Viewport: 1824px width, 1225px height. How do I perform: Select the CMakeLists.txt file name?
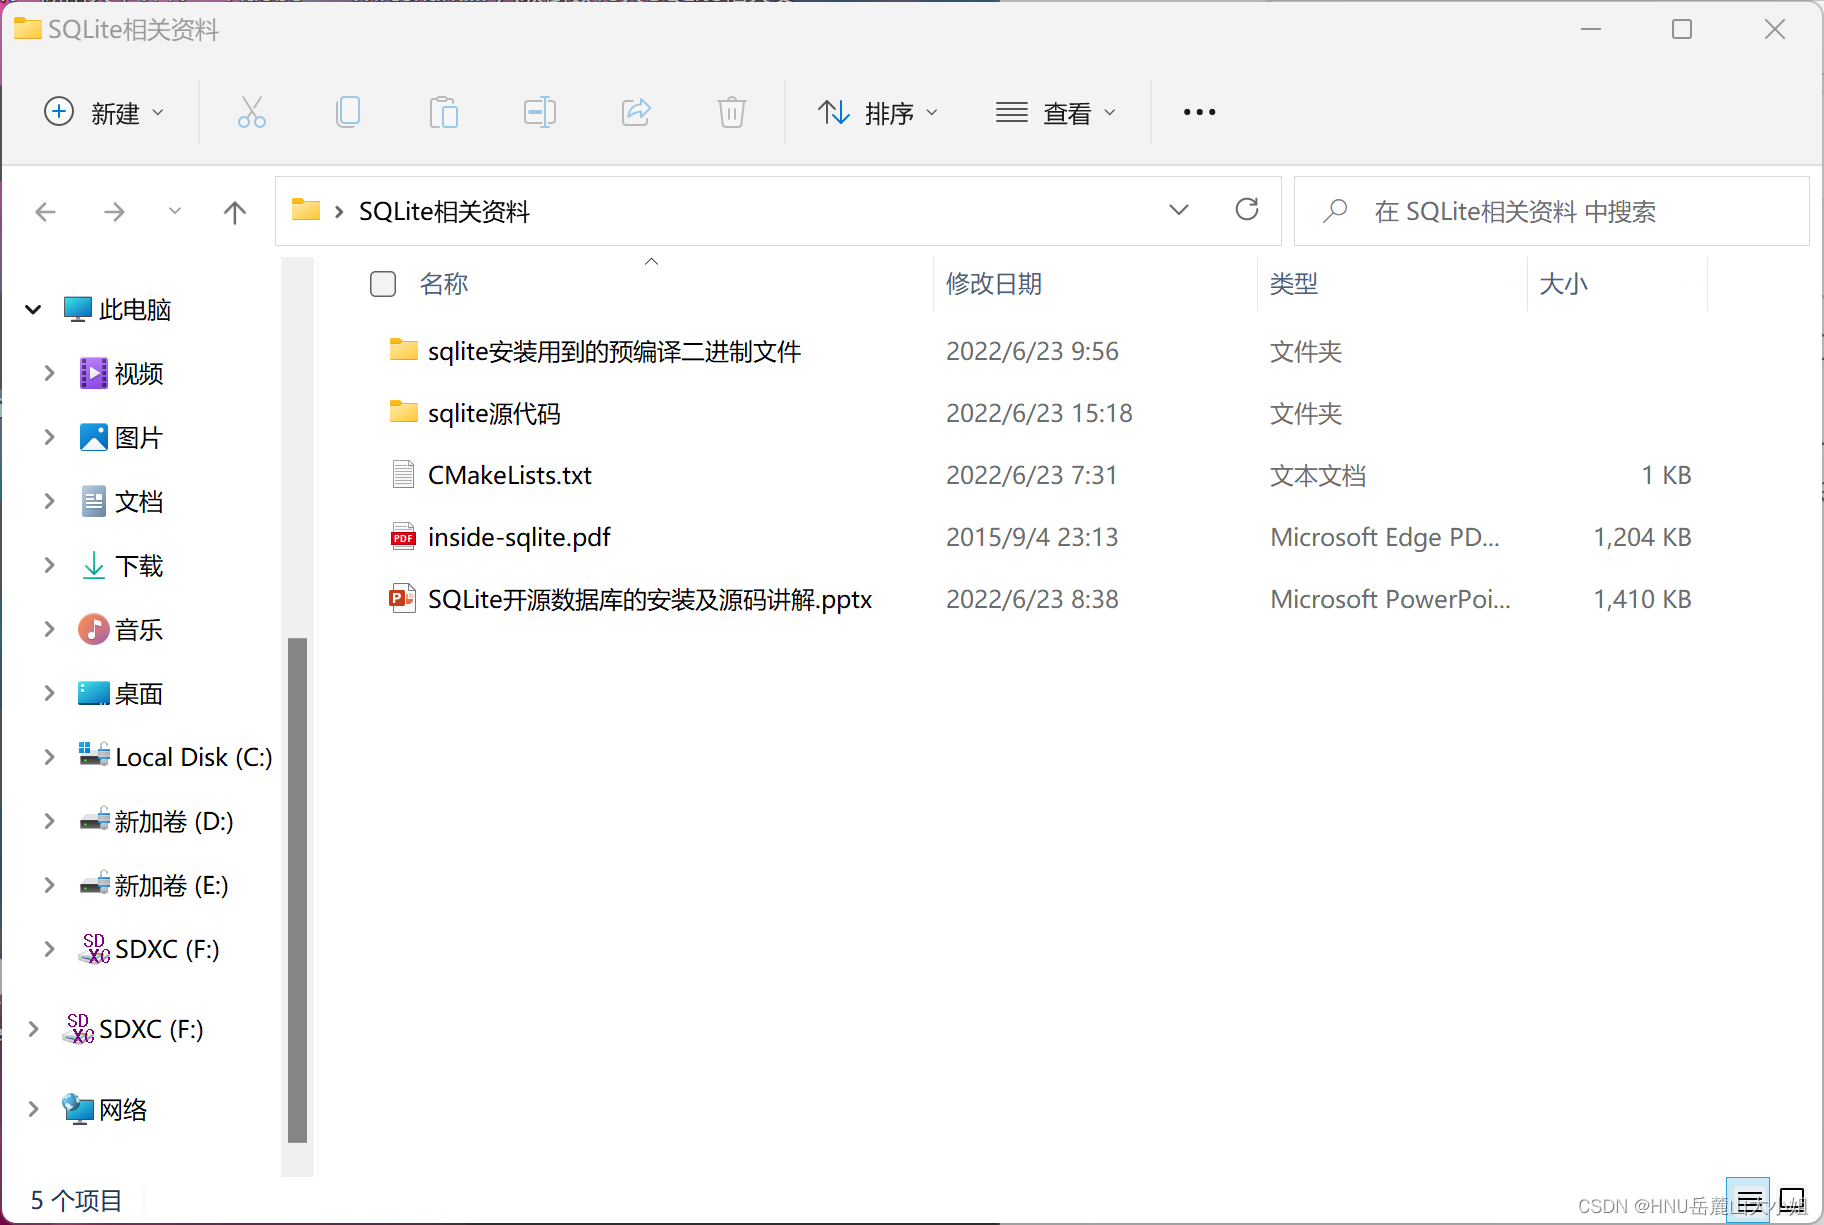510,475
